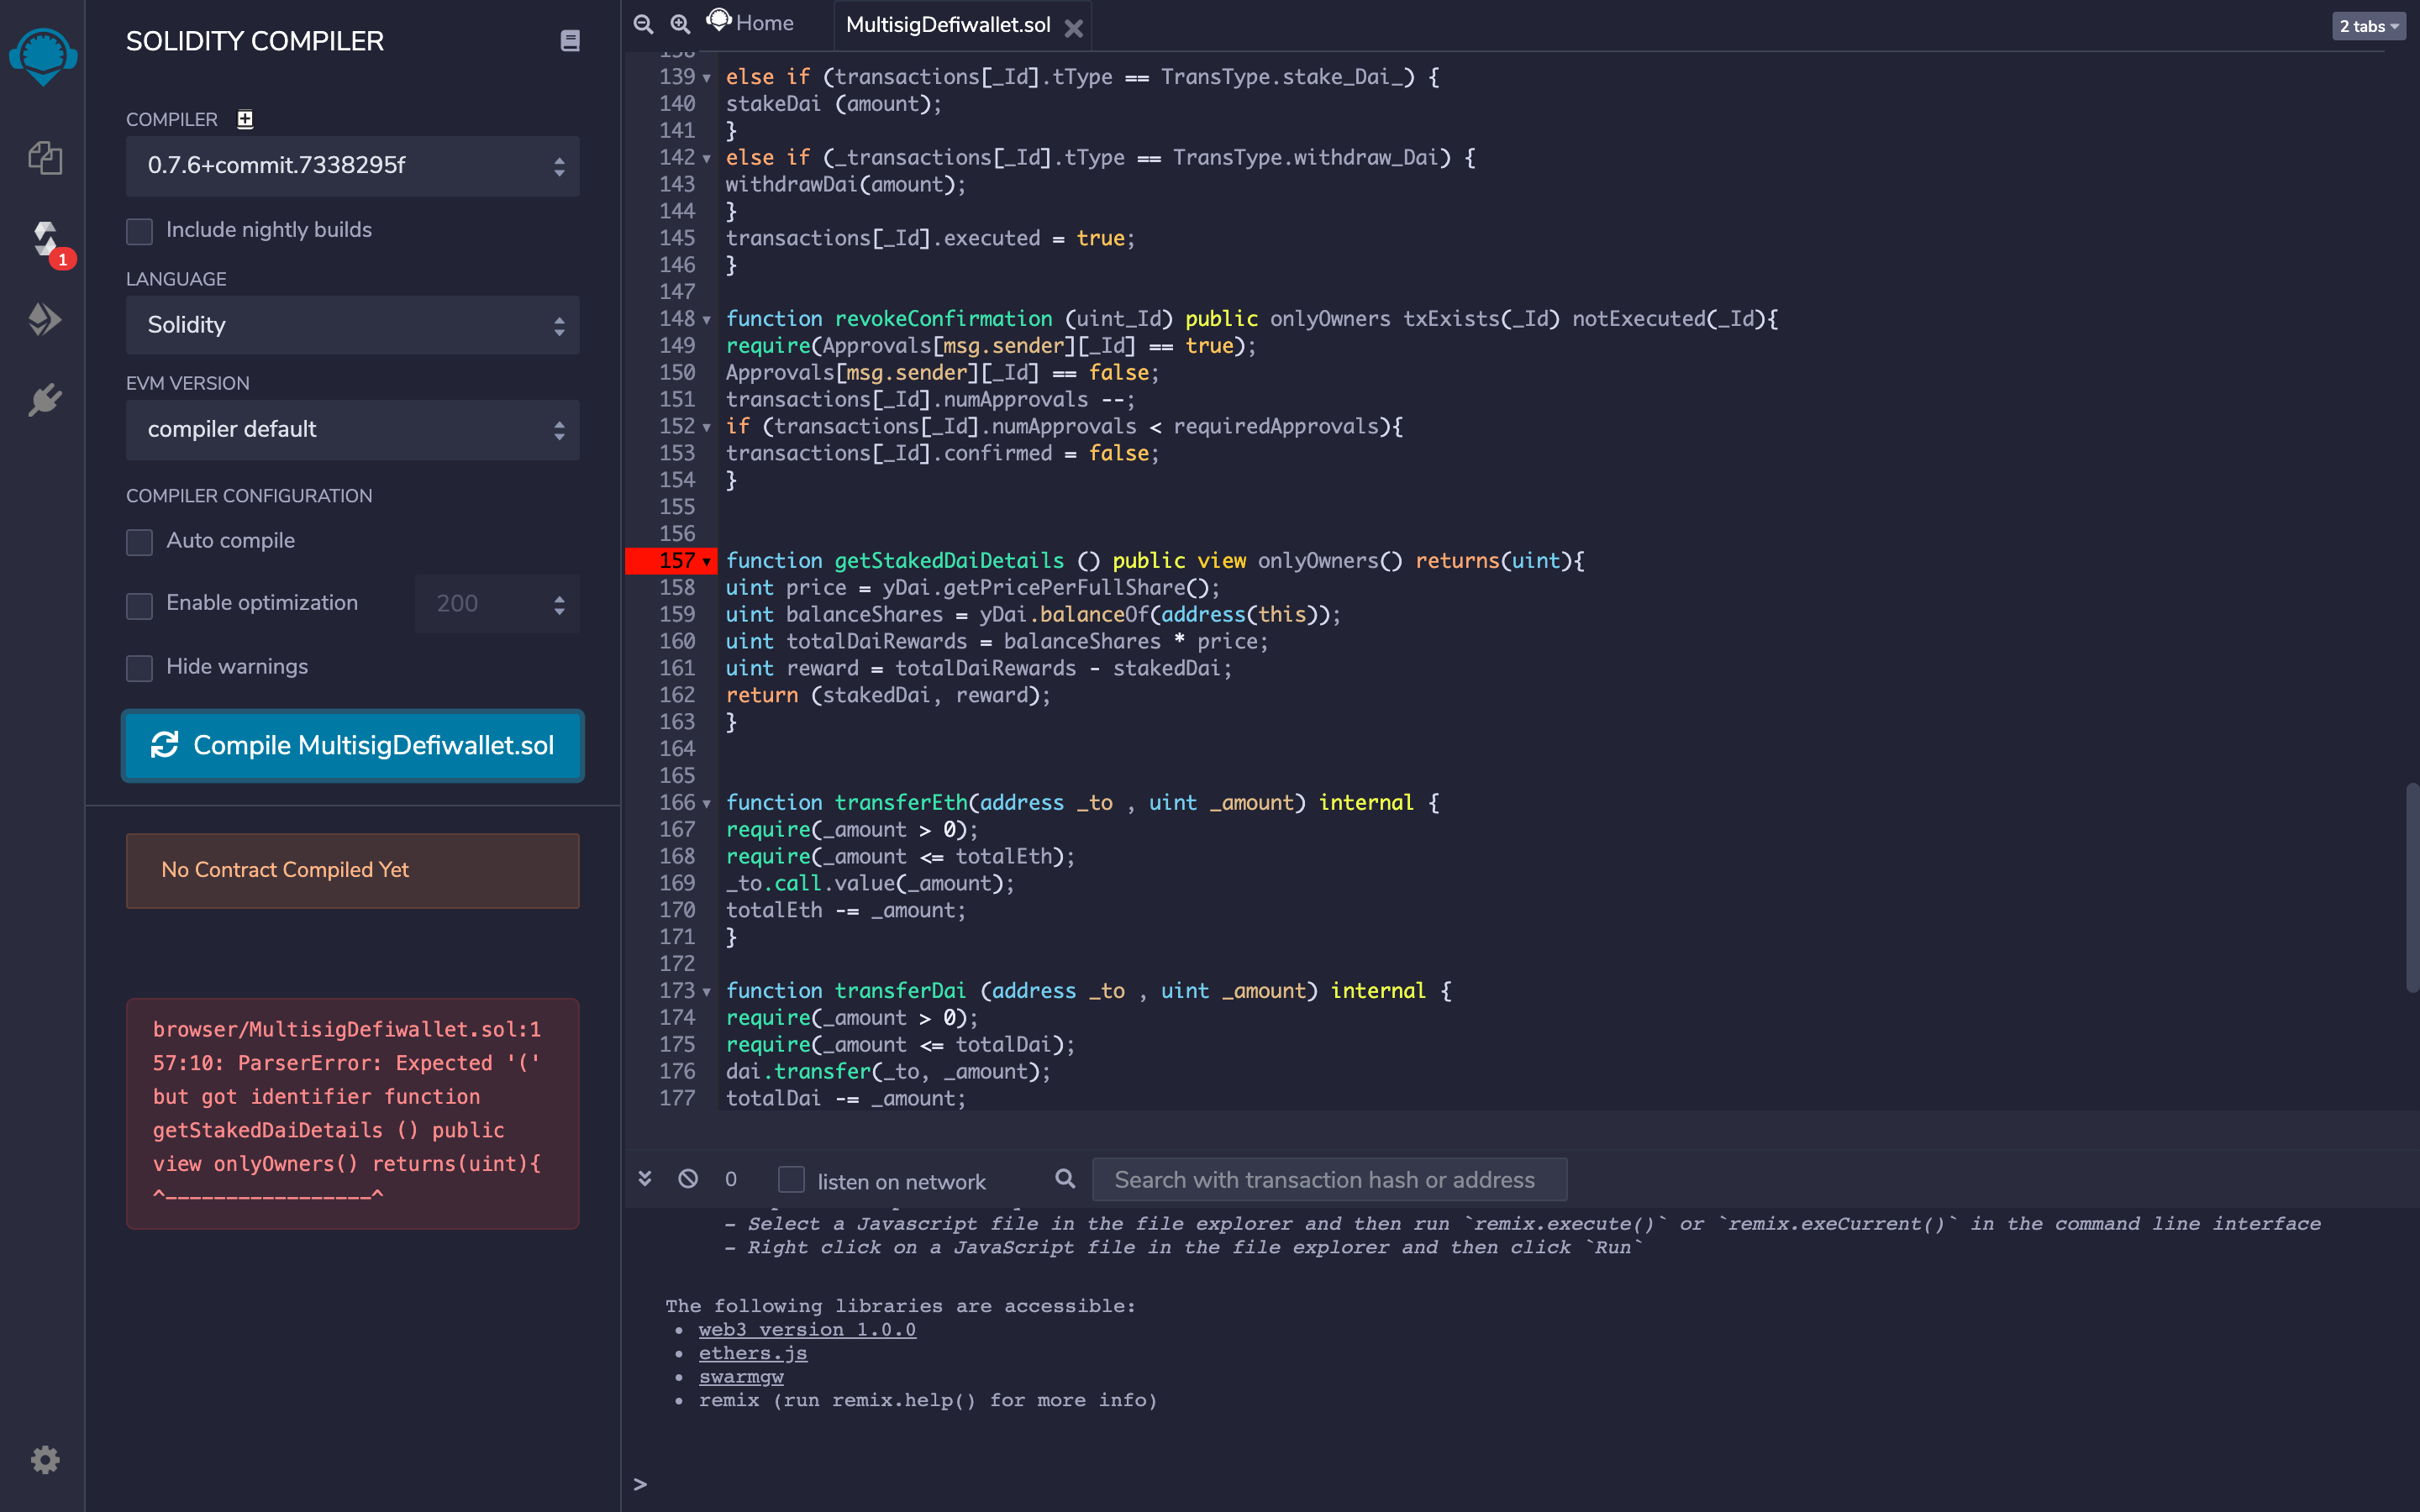
Task: Click the ParserError message box
Action: click(353, 1113)
